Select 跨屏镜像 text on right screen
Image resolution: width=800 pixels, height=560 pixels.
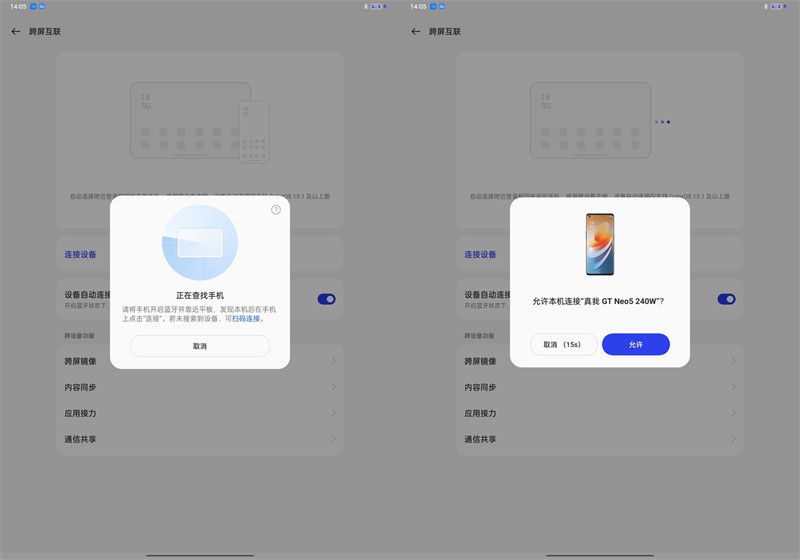[x=480, y=361]
